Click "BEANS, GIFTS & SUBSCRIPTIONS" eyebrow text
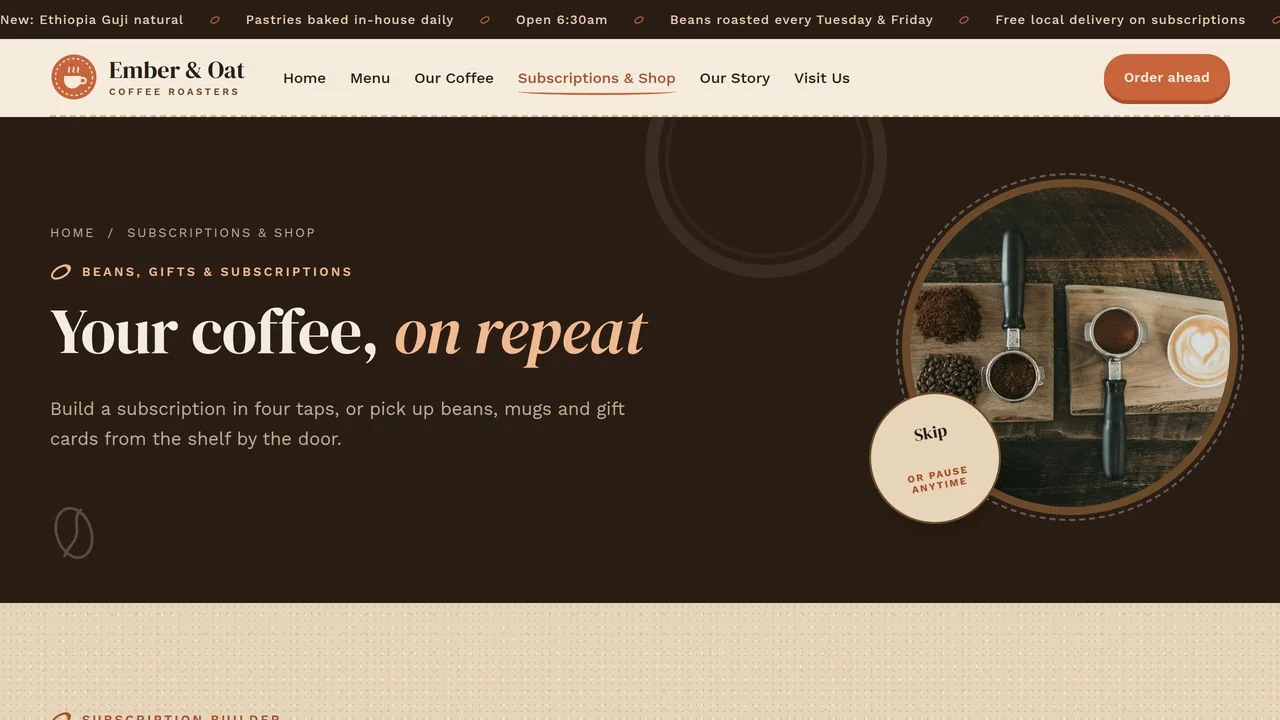 pyautogui.click(x=217, y=272)
